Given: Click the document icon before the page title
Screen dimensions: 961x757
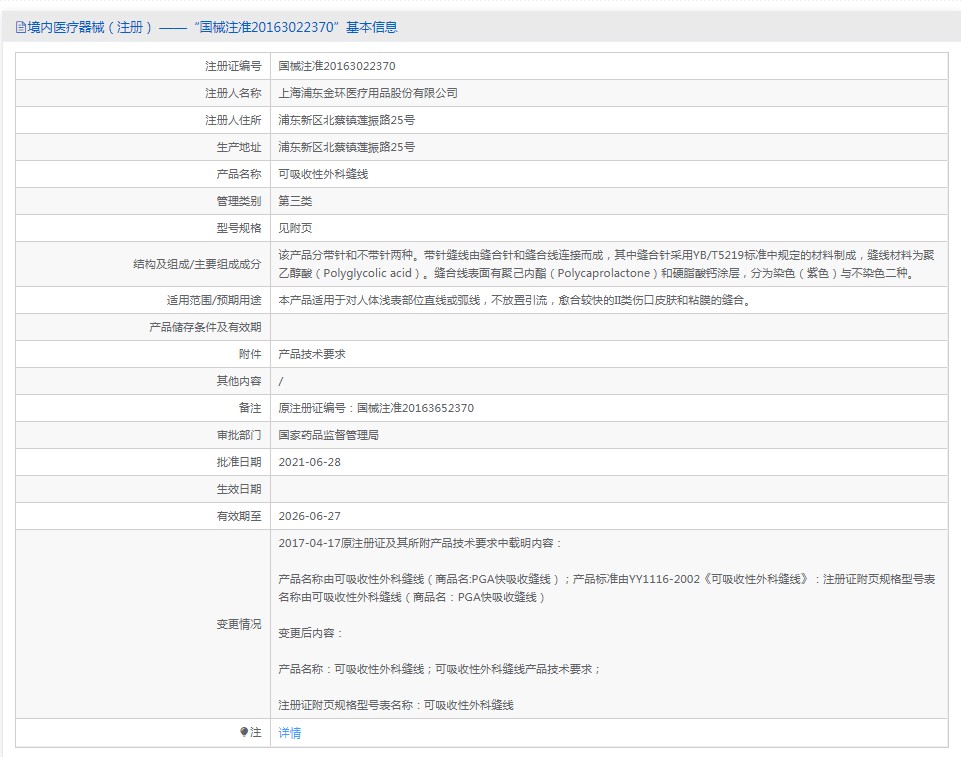Looking at the screenshot, I should (20, 28).
